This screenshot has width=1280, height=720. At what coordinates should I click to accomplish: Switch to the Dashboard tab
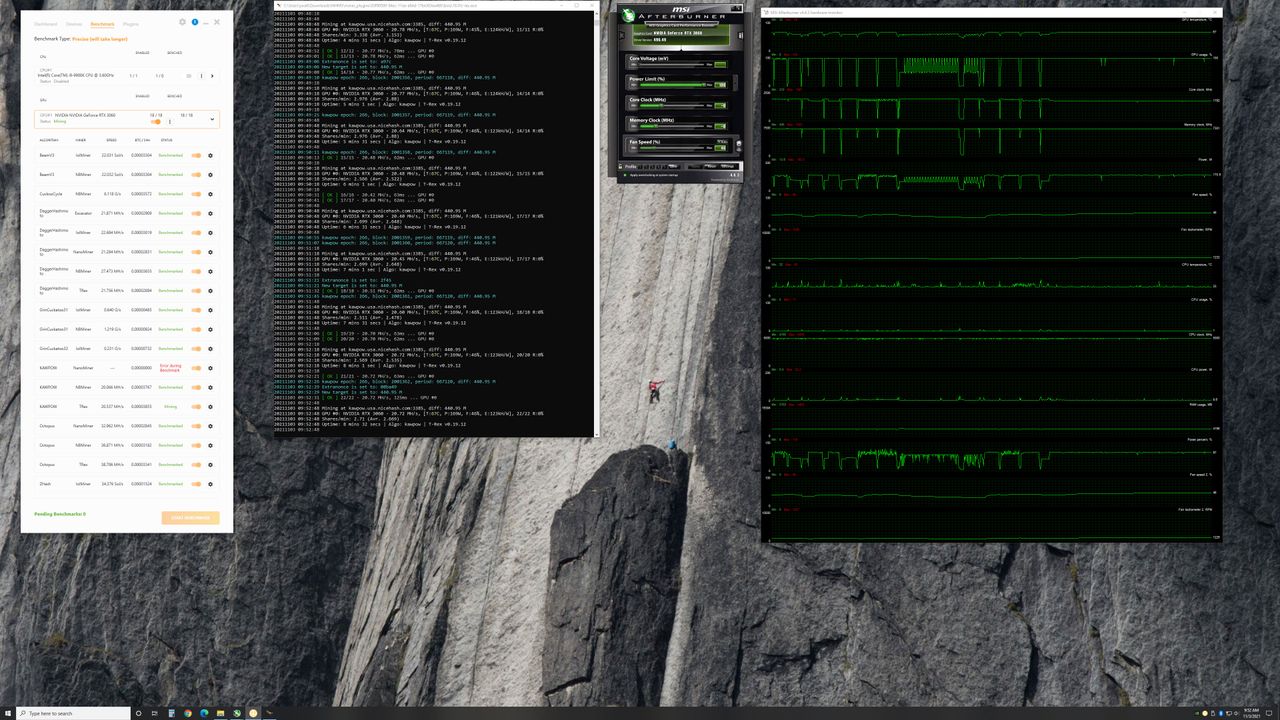point(46,22)
